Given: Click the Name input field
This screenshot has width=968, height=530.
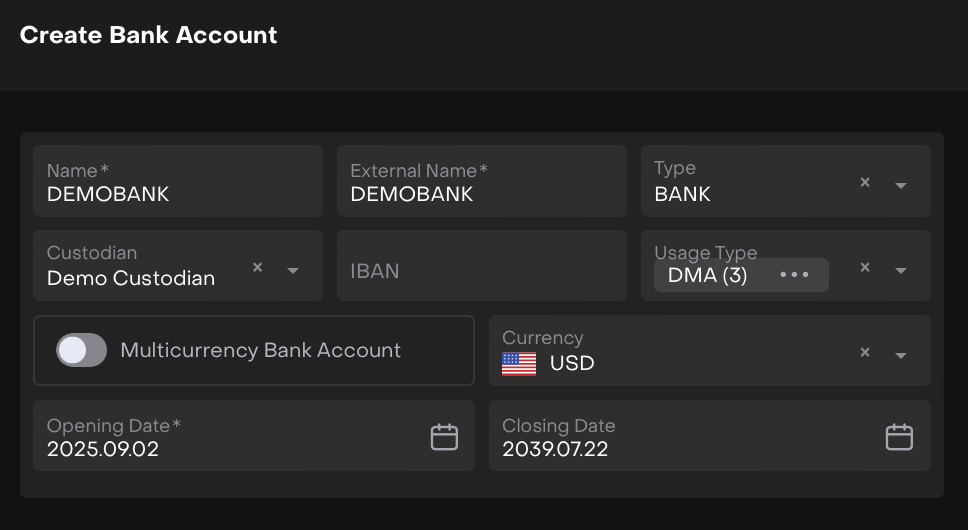Looking at the screenshot, I should [178, 194].
